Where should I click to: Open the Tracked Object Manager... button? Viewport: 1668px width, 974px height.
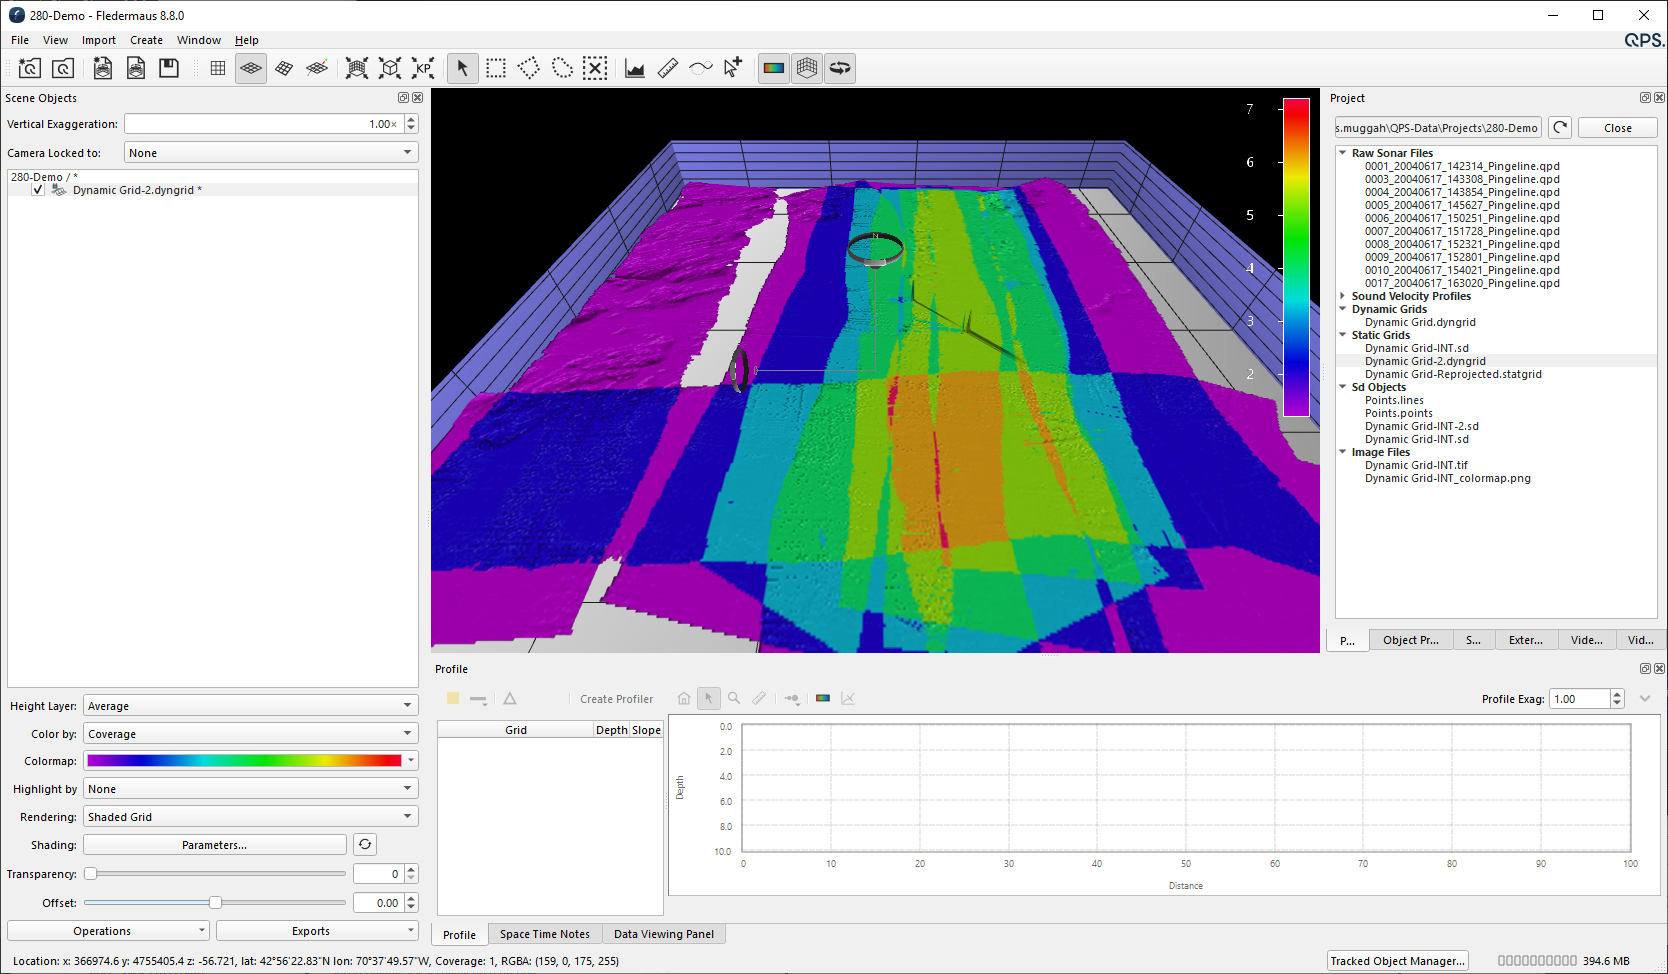pyautogui.click(x=1397, y=961)
